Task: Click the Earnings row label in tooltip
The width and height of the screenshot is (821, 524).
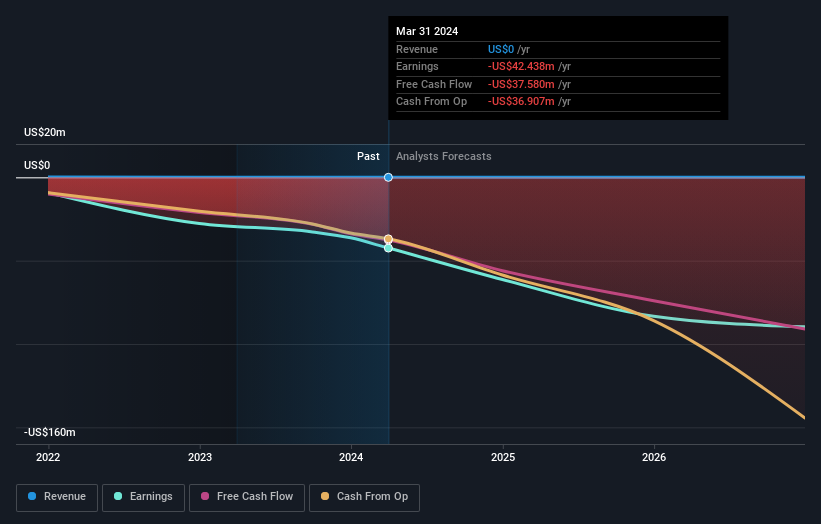Action: click(417, 66)
